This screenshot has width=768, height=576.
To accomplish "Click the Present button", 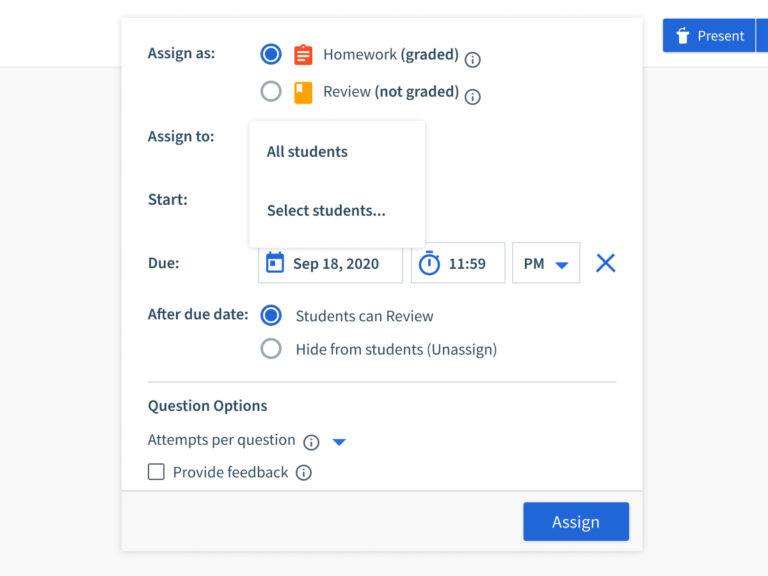I will coord(709,36).
